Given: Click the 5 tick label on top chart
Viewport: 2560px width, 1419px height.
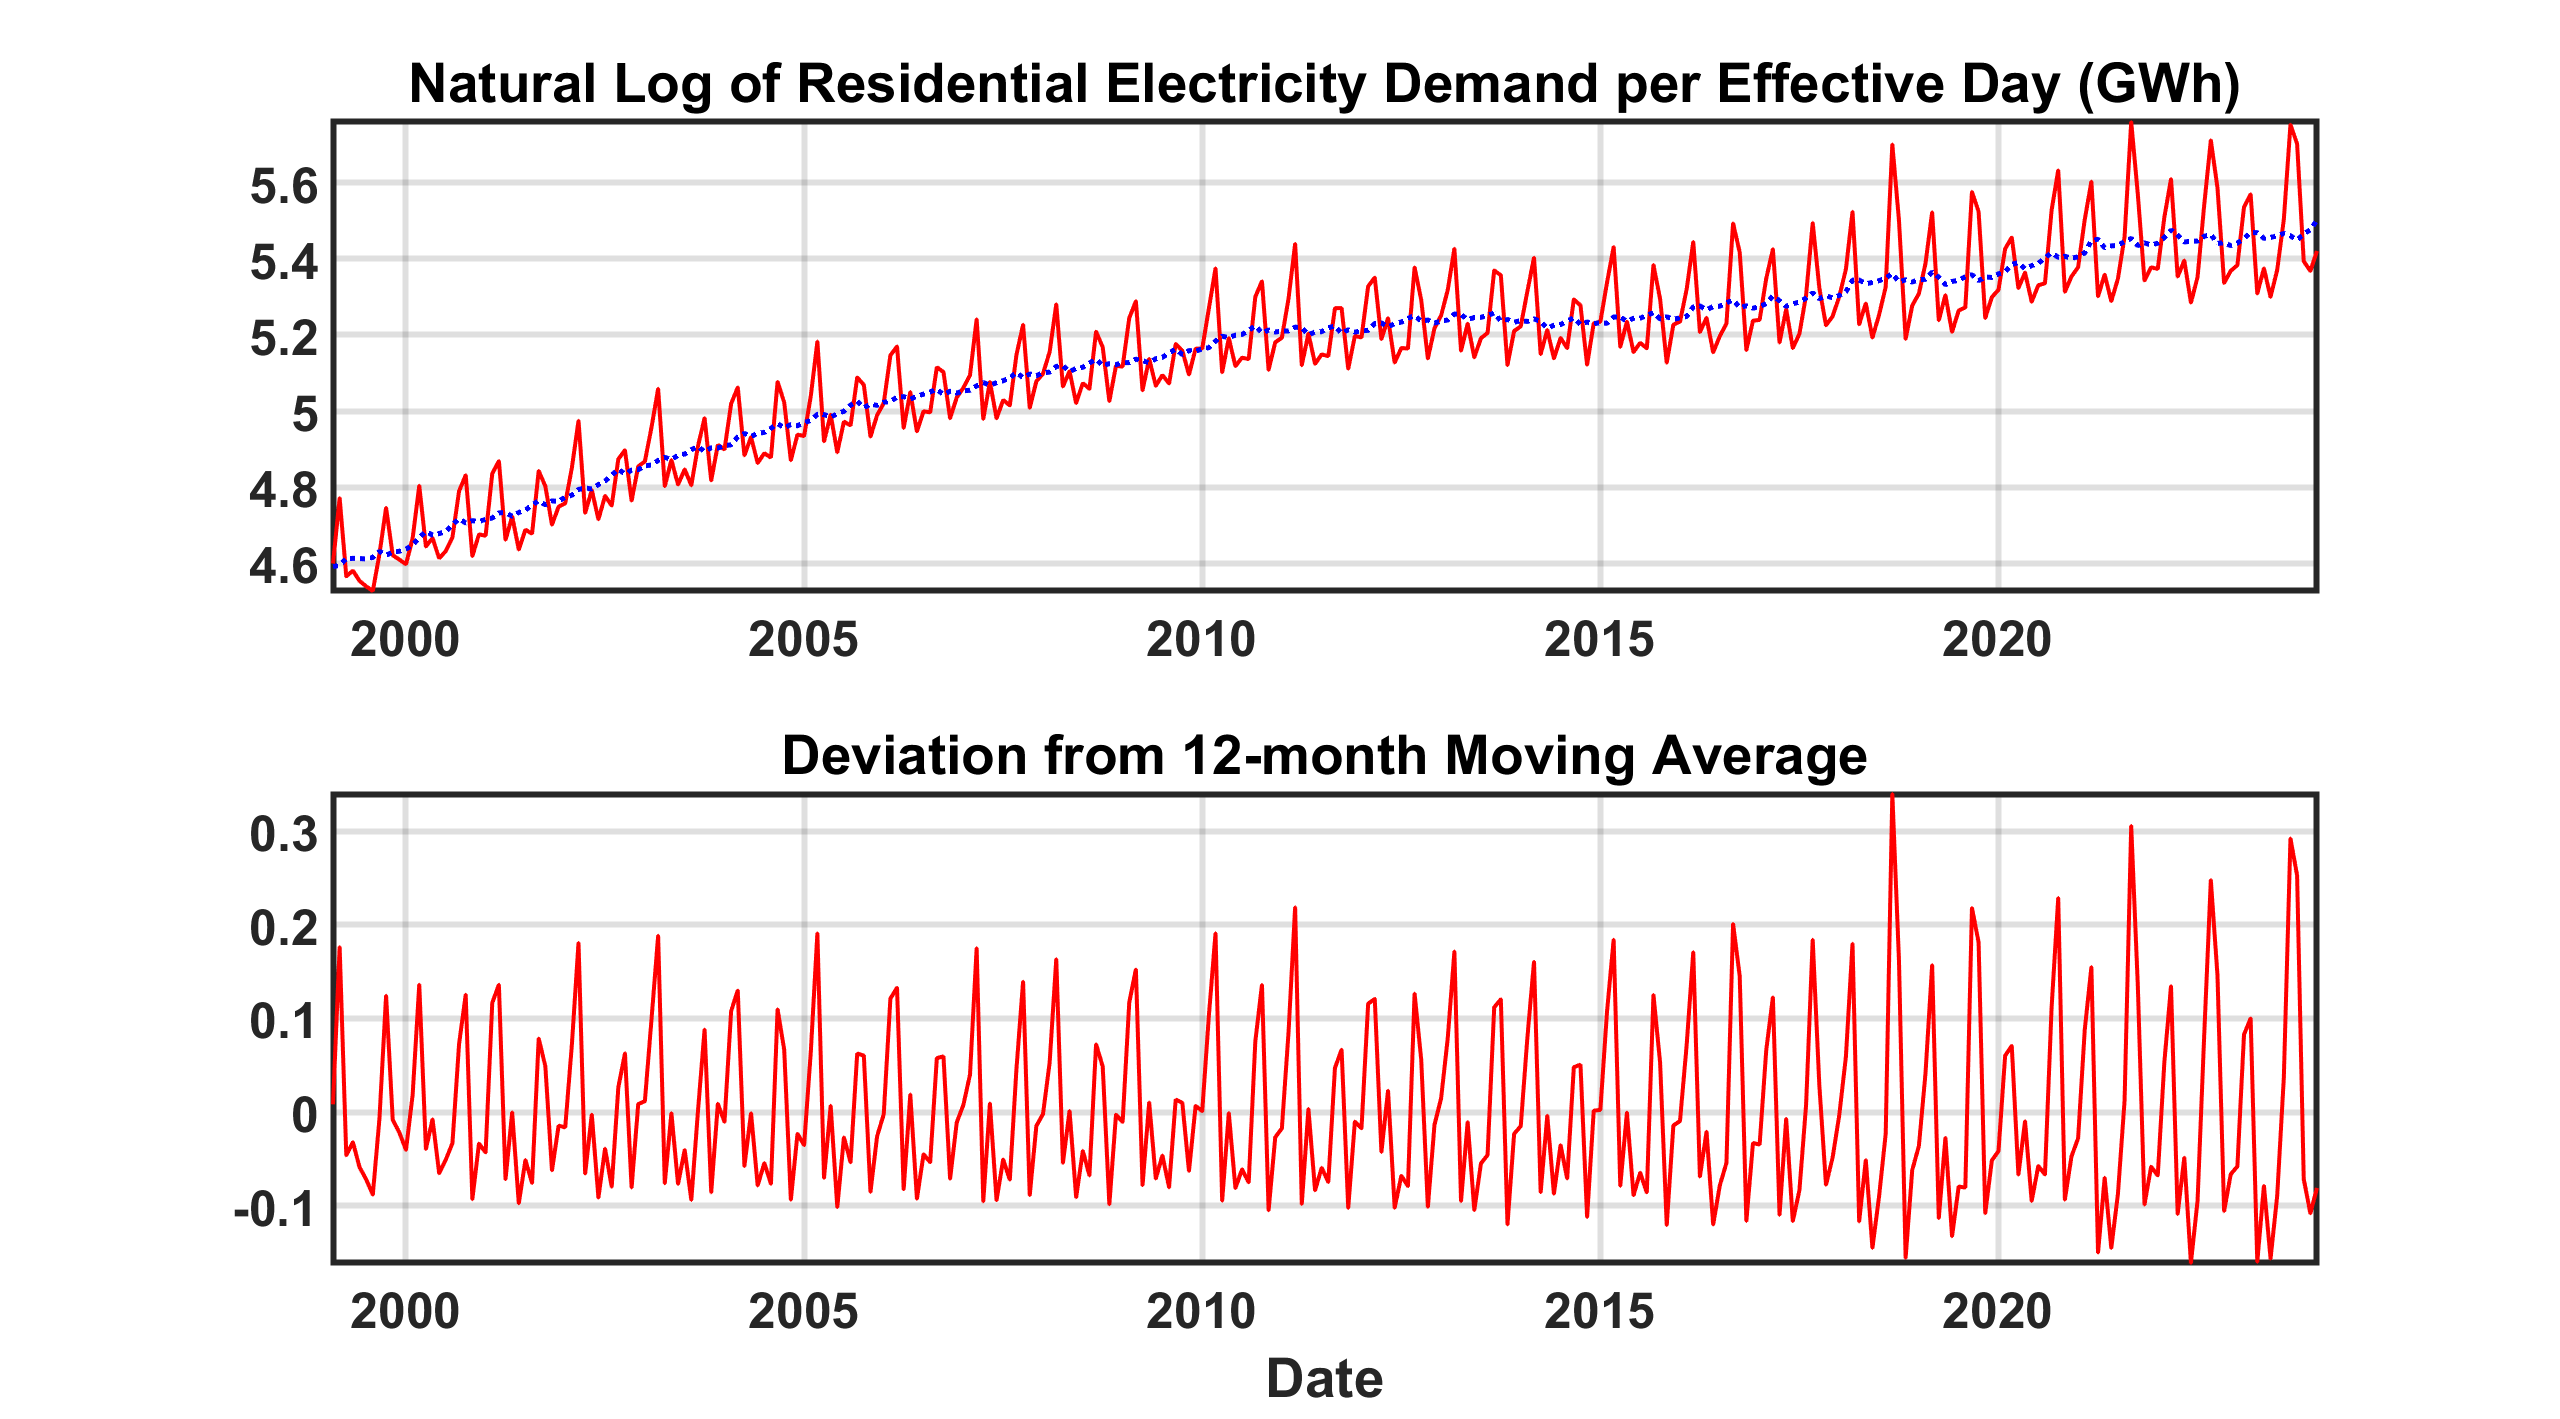Looking at the screenshot, I should click(305, 414).
